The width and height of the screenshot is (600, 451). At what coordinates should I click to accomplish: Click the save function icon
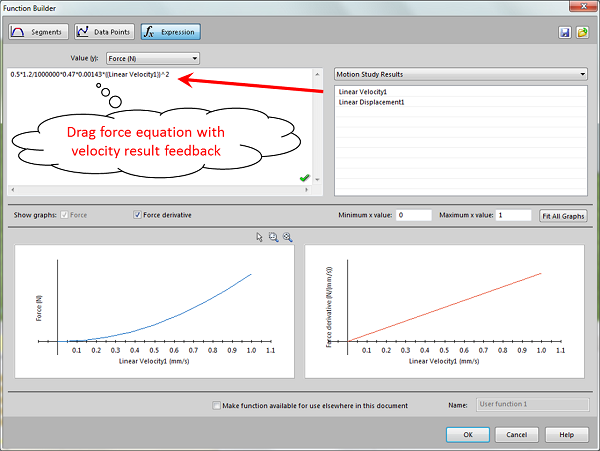pyautogui.click(x=565, y=33)
